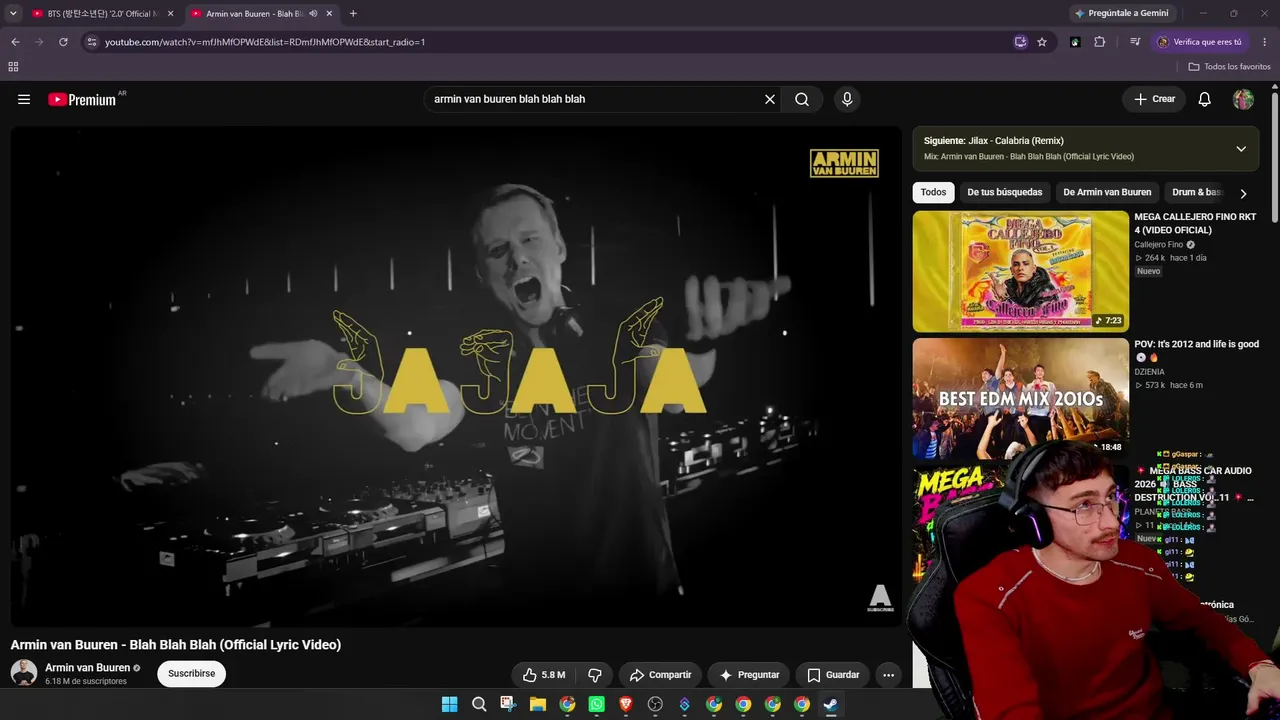
Task: Open the Windows Start menu
Action: 450,704
